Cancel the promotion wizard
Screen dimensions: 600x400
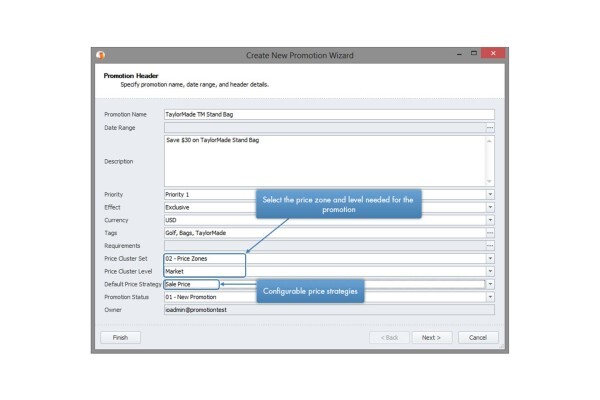coord(478,338)
